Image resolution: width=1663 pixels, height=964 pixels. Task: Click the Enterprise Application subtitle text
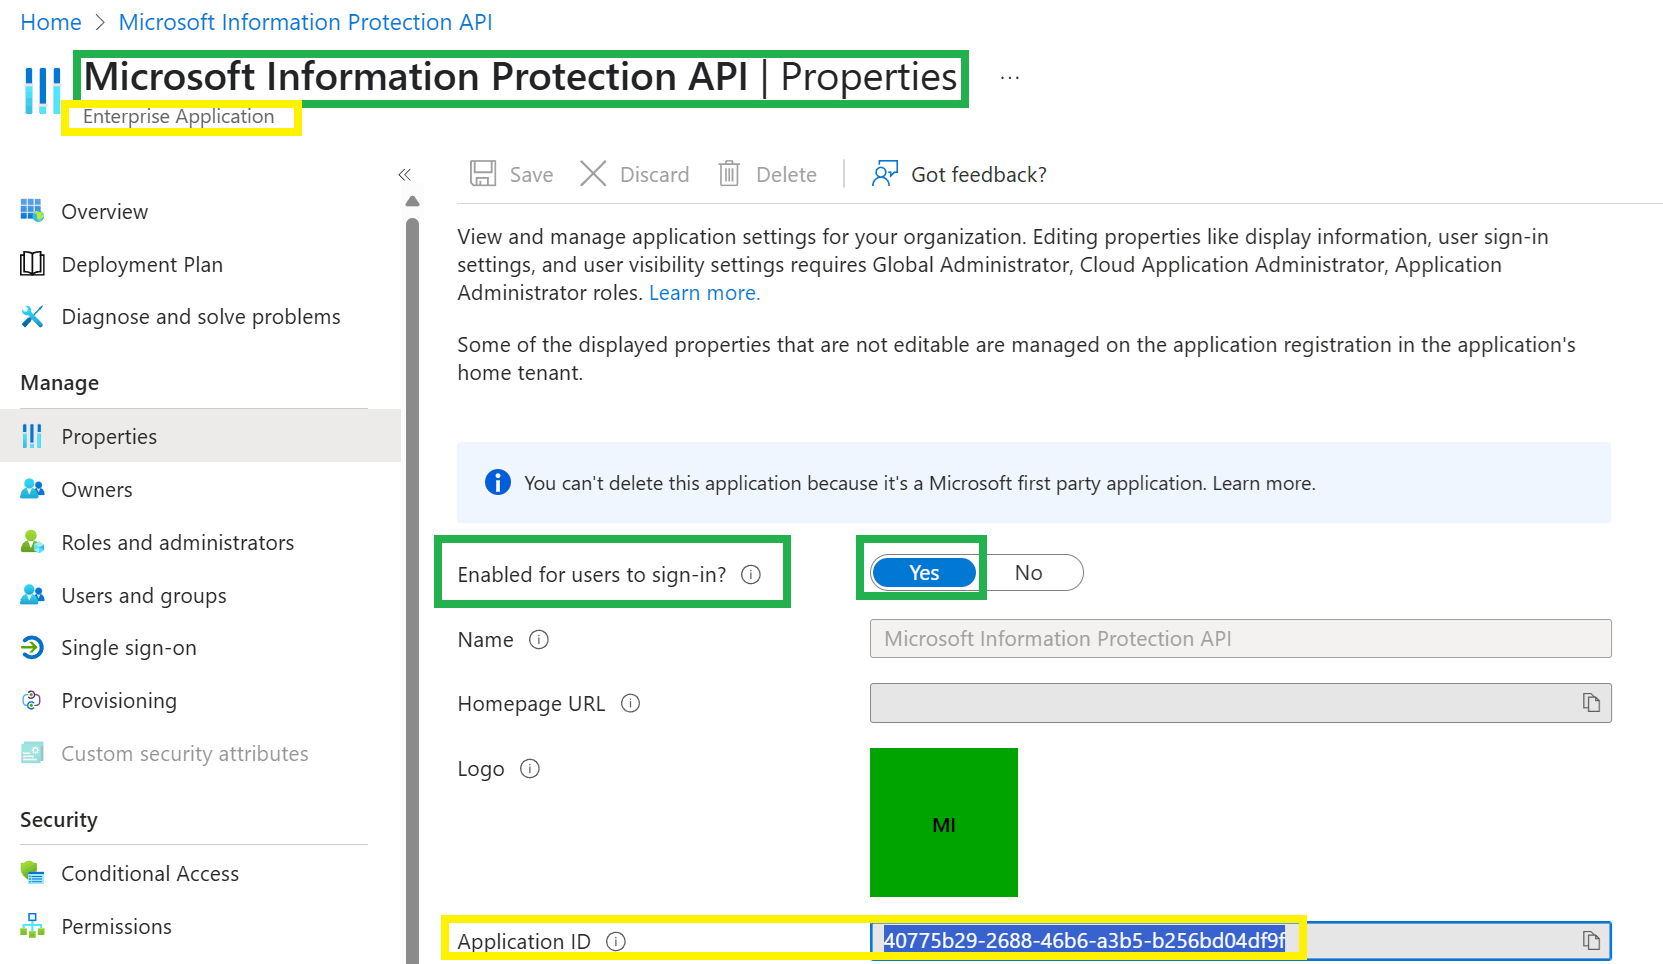tap(178, 116)
